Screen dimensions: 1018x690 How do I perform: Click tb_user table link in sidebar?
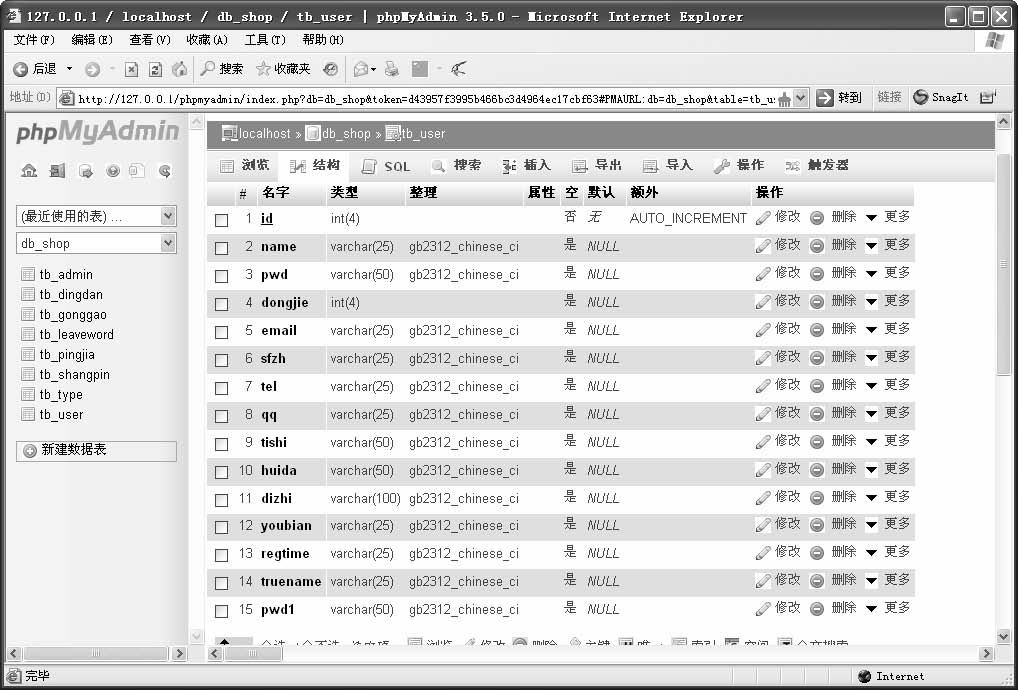tap(61, 415)
